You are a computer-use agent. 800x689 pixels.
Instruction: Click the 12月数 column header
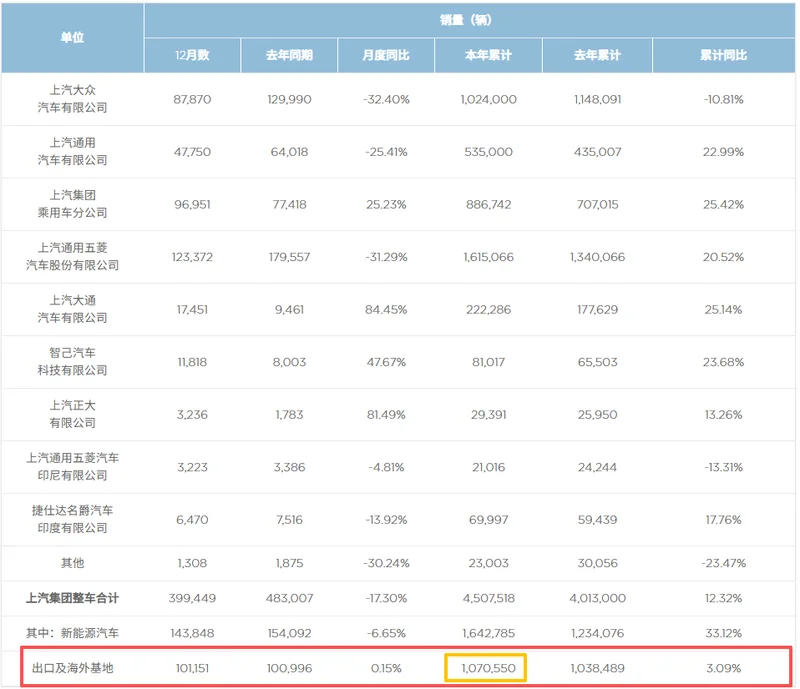pyautogui.click(x=191, y=55)
